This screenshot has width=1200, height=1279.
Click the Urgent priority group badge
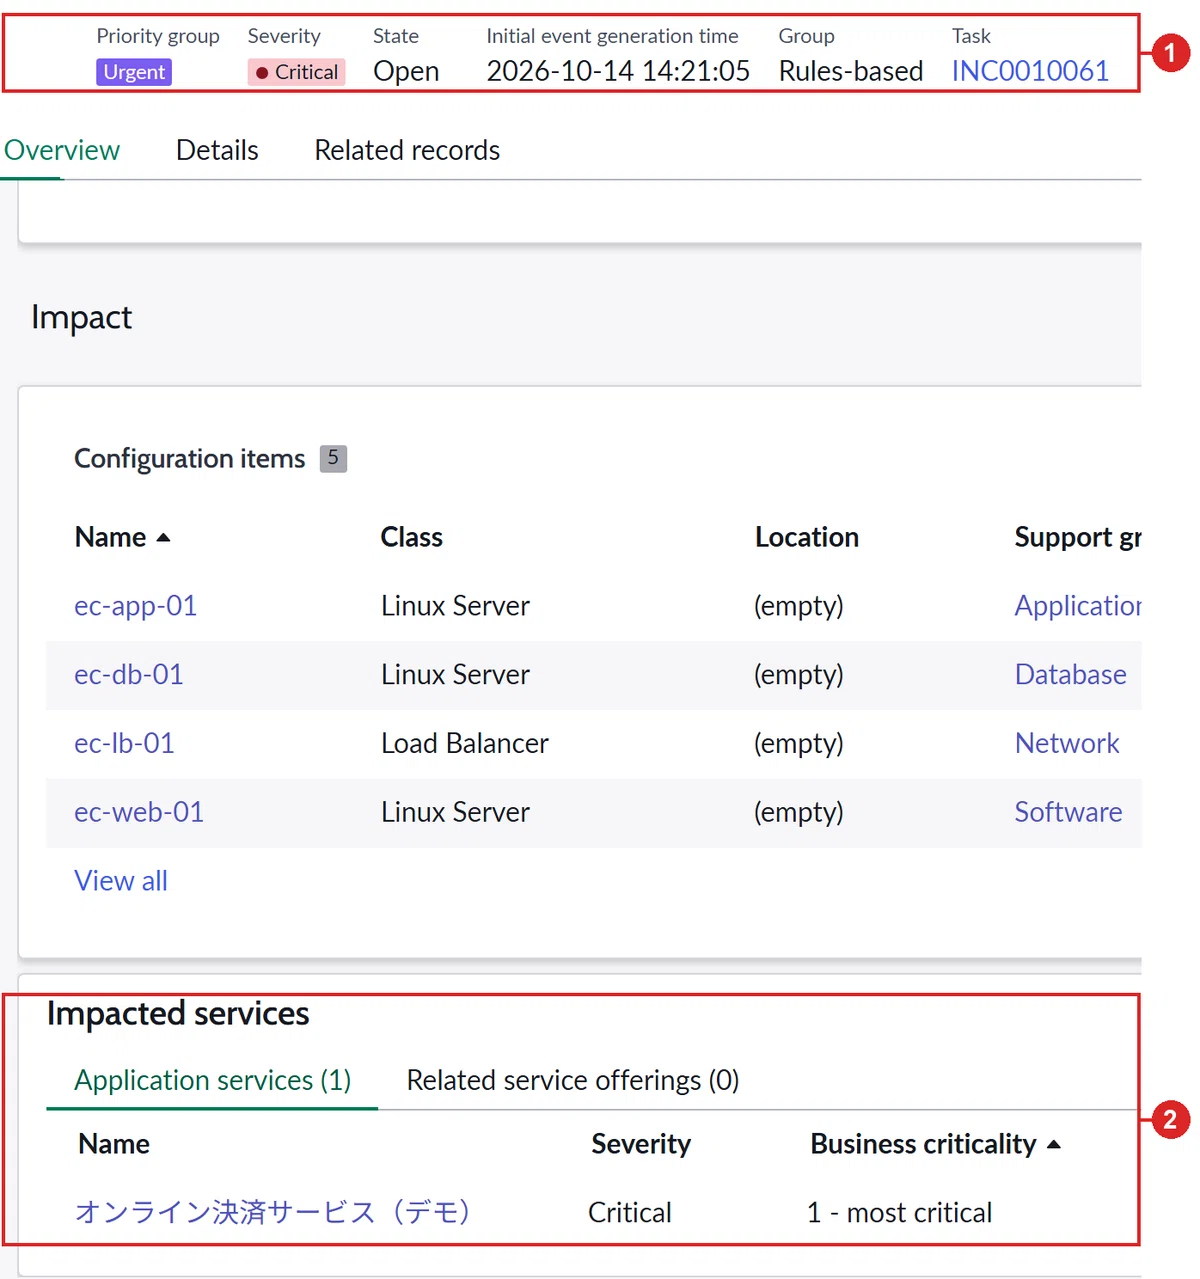pyautogui.click(x=134, y=72)
